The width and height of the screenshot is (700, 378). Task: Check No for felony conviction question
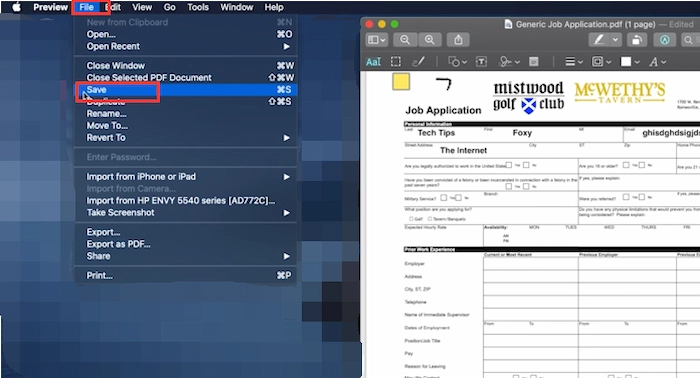point(526,186)
